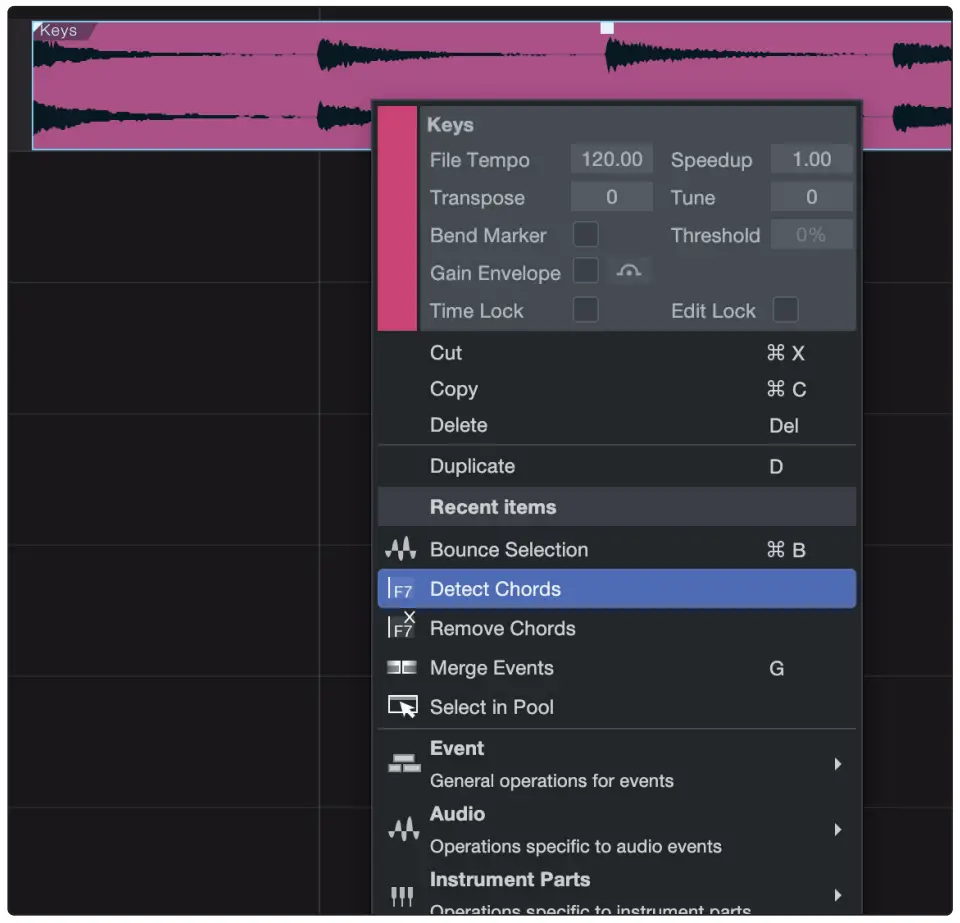
Task: Choose Delete from the context menu
Action: pyautogui.click(x=617, y=425)
